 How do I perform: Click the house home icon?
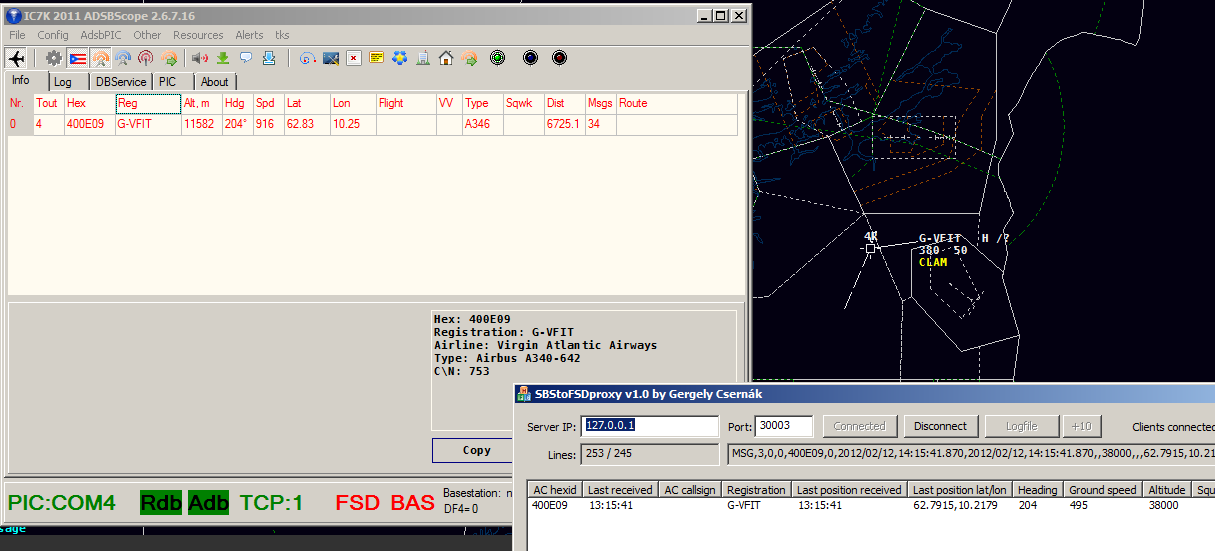(x=446, y=58)
